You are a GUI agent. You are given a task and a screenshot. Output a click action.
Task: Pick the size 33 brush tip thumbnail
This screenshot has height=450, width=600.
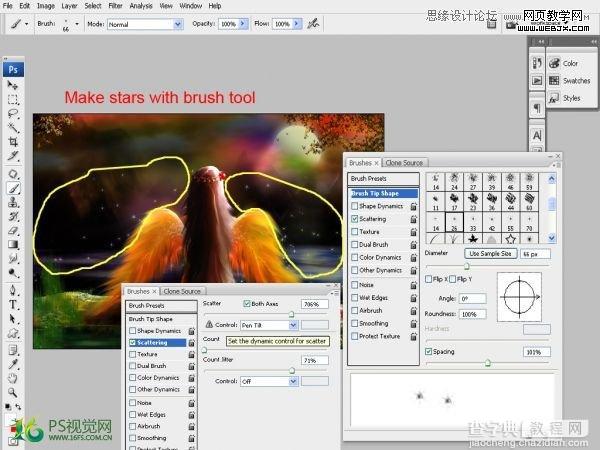pyautogui.click(x=473, y=223)
